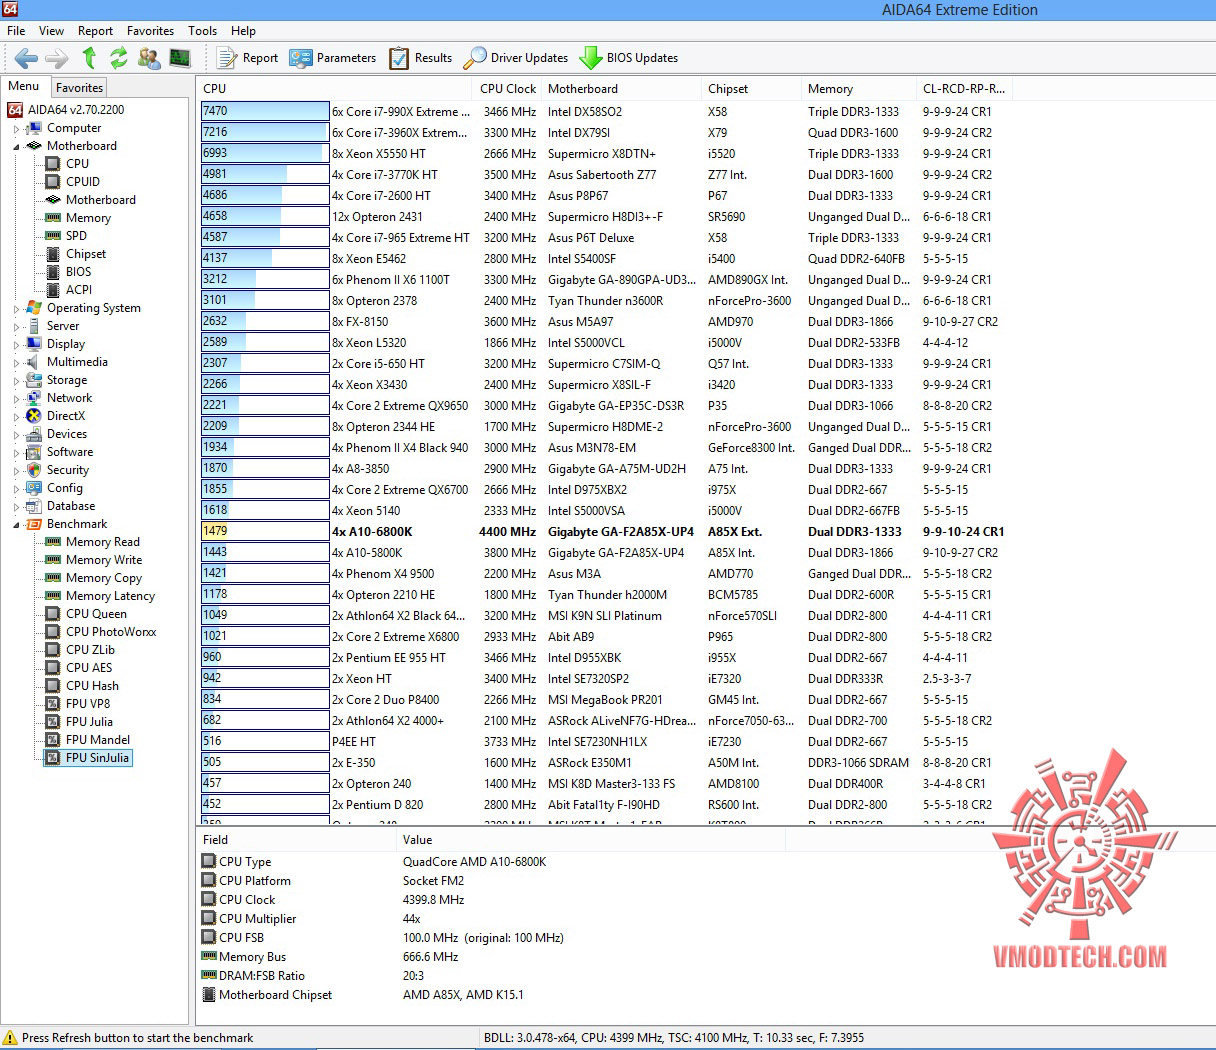Select the CPU AES benchmark
1216x1050 pixels.
[89, 668]
